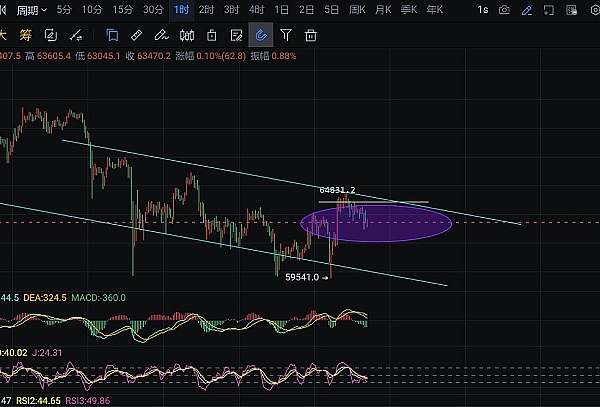Toggle the lock drawings icon
The height and width of the screenshot is (407, 600).
211,35
